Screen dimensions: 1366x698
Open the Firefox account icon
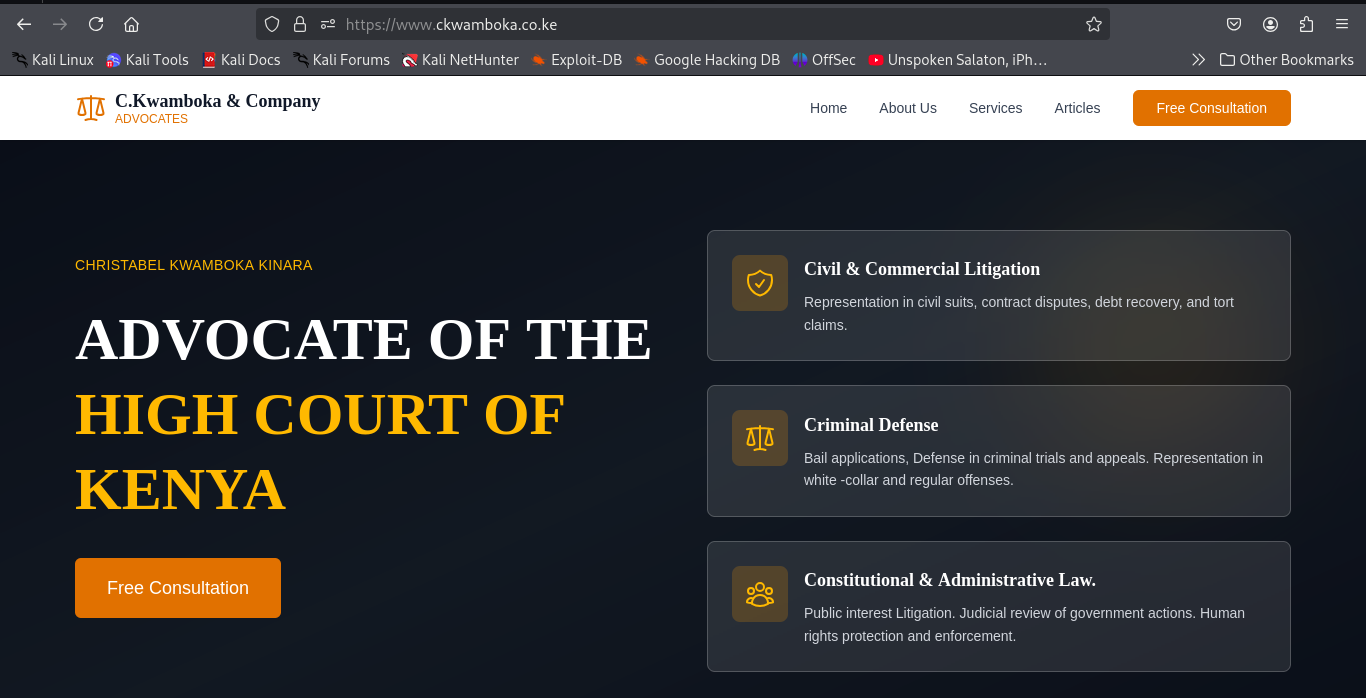[x=1270, y=24]
